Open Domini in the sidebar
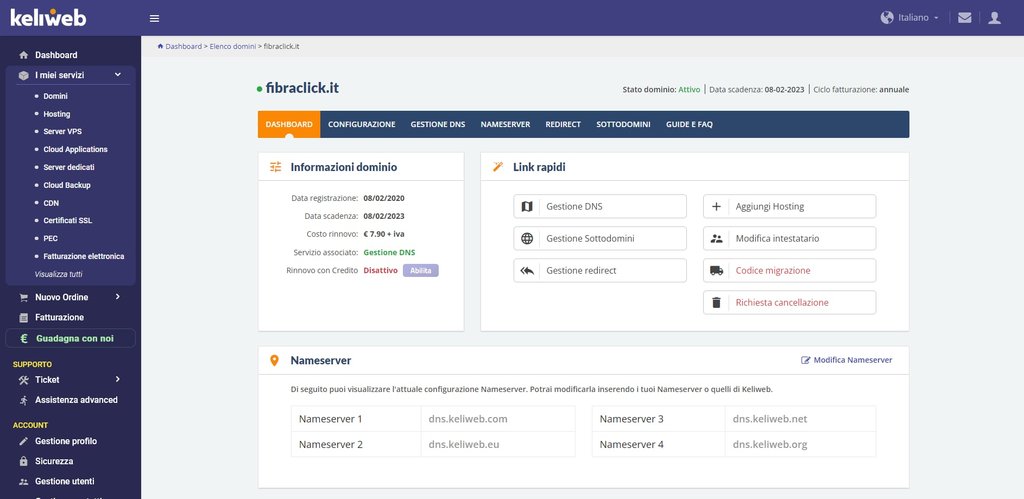1024x499 pixels. 56,96
